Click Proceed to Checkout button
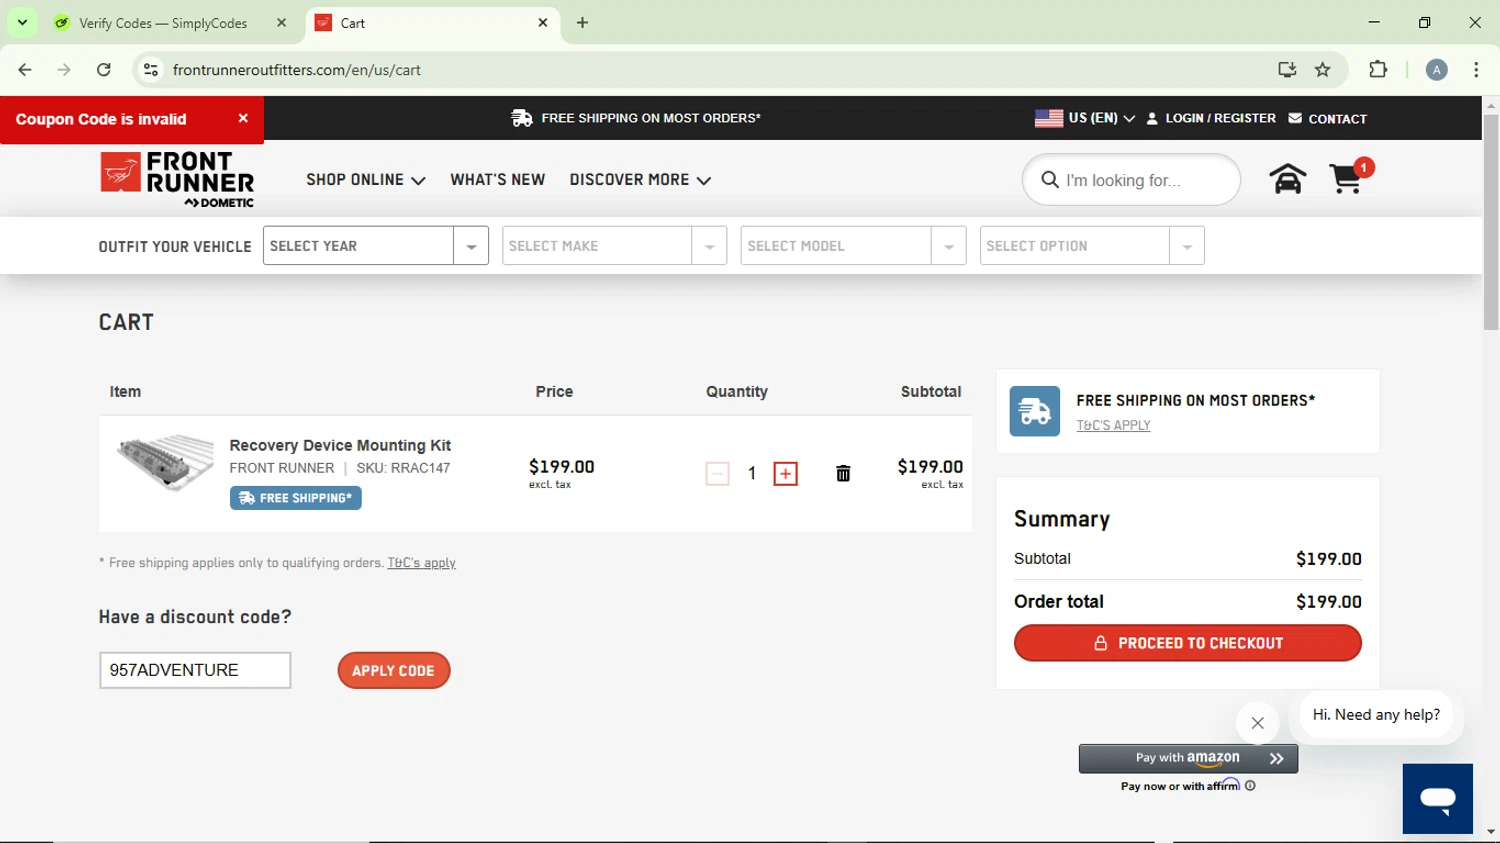Viewport: 1500px width, 843px height. (1187, 643)
